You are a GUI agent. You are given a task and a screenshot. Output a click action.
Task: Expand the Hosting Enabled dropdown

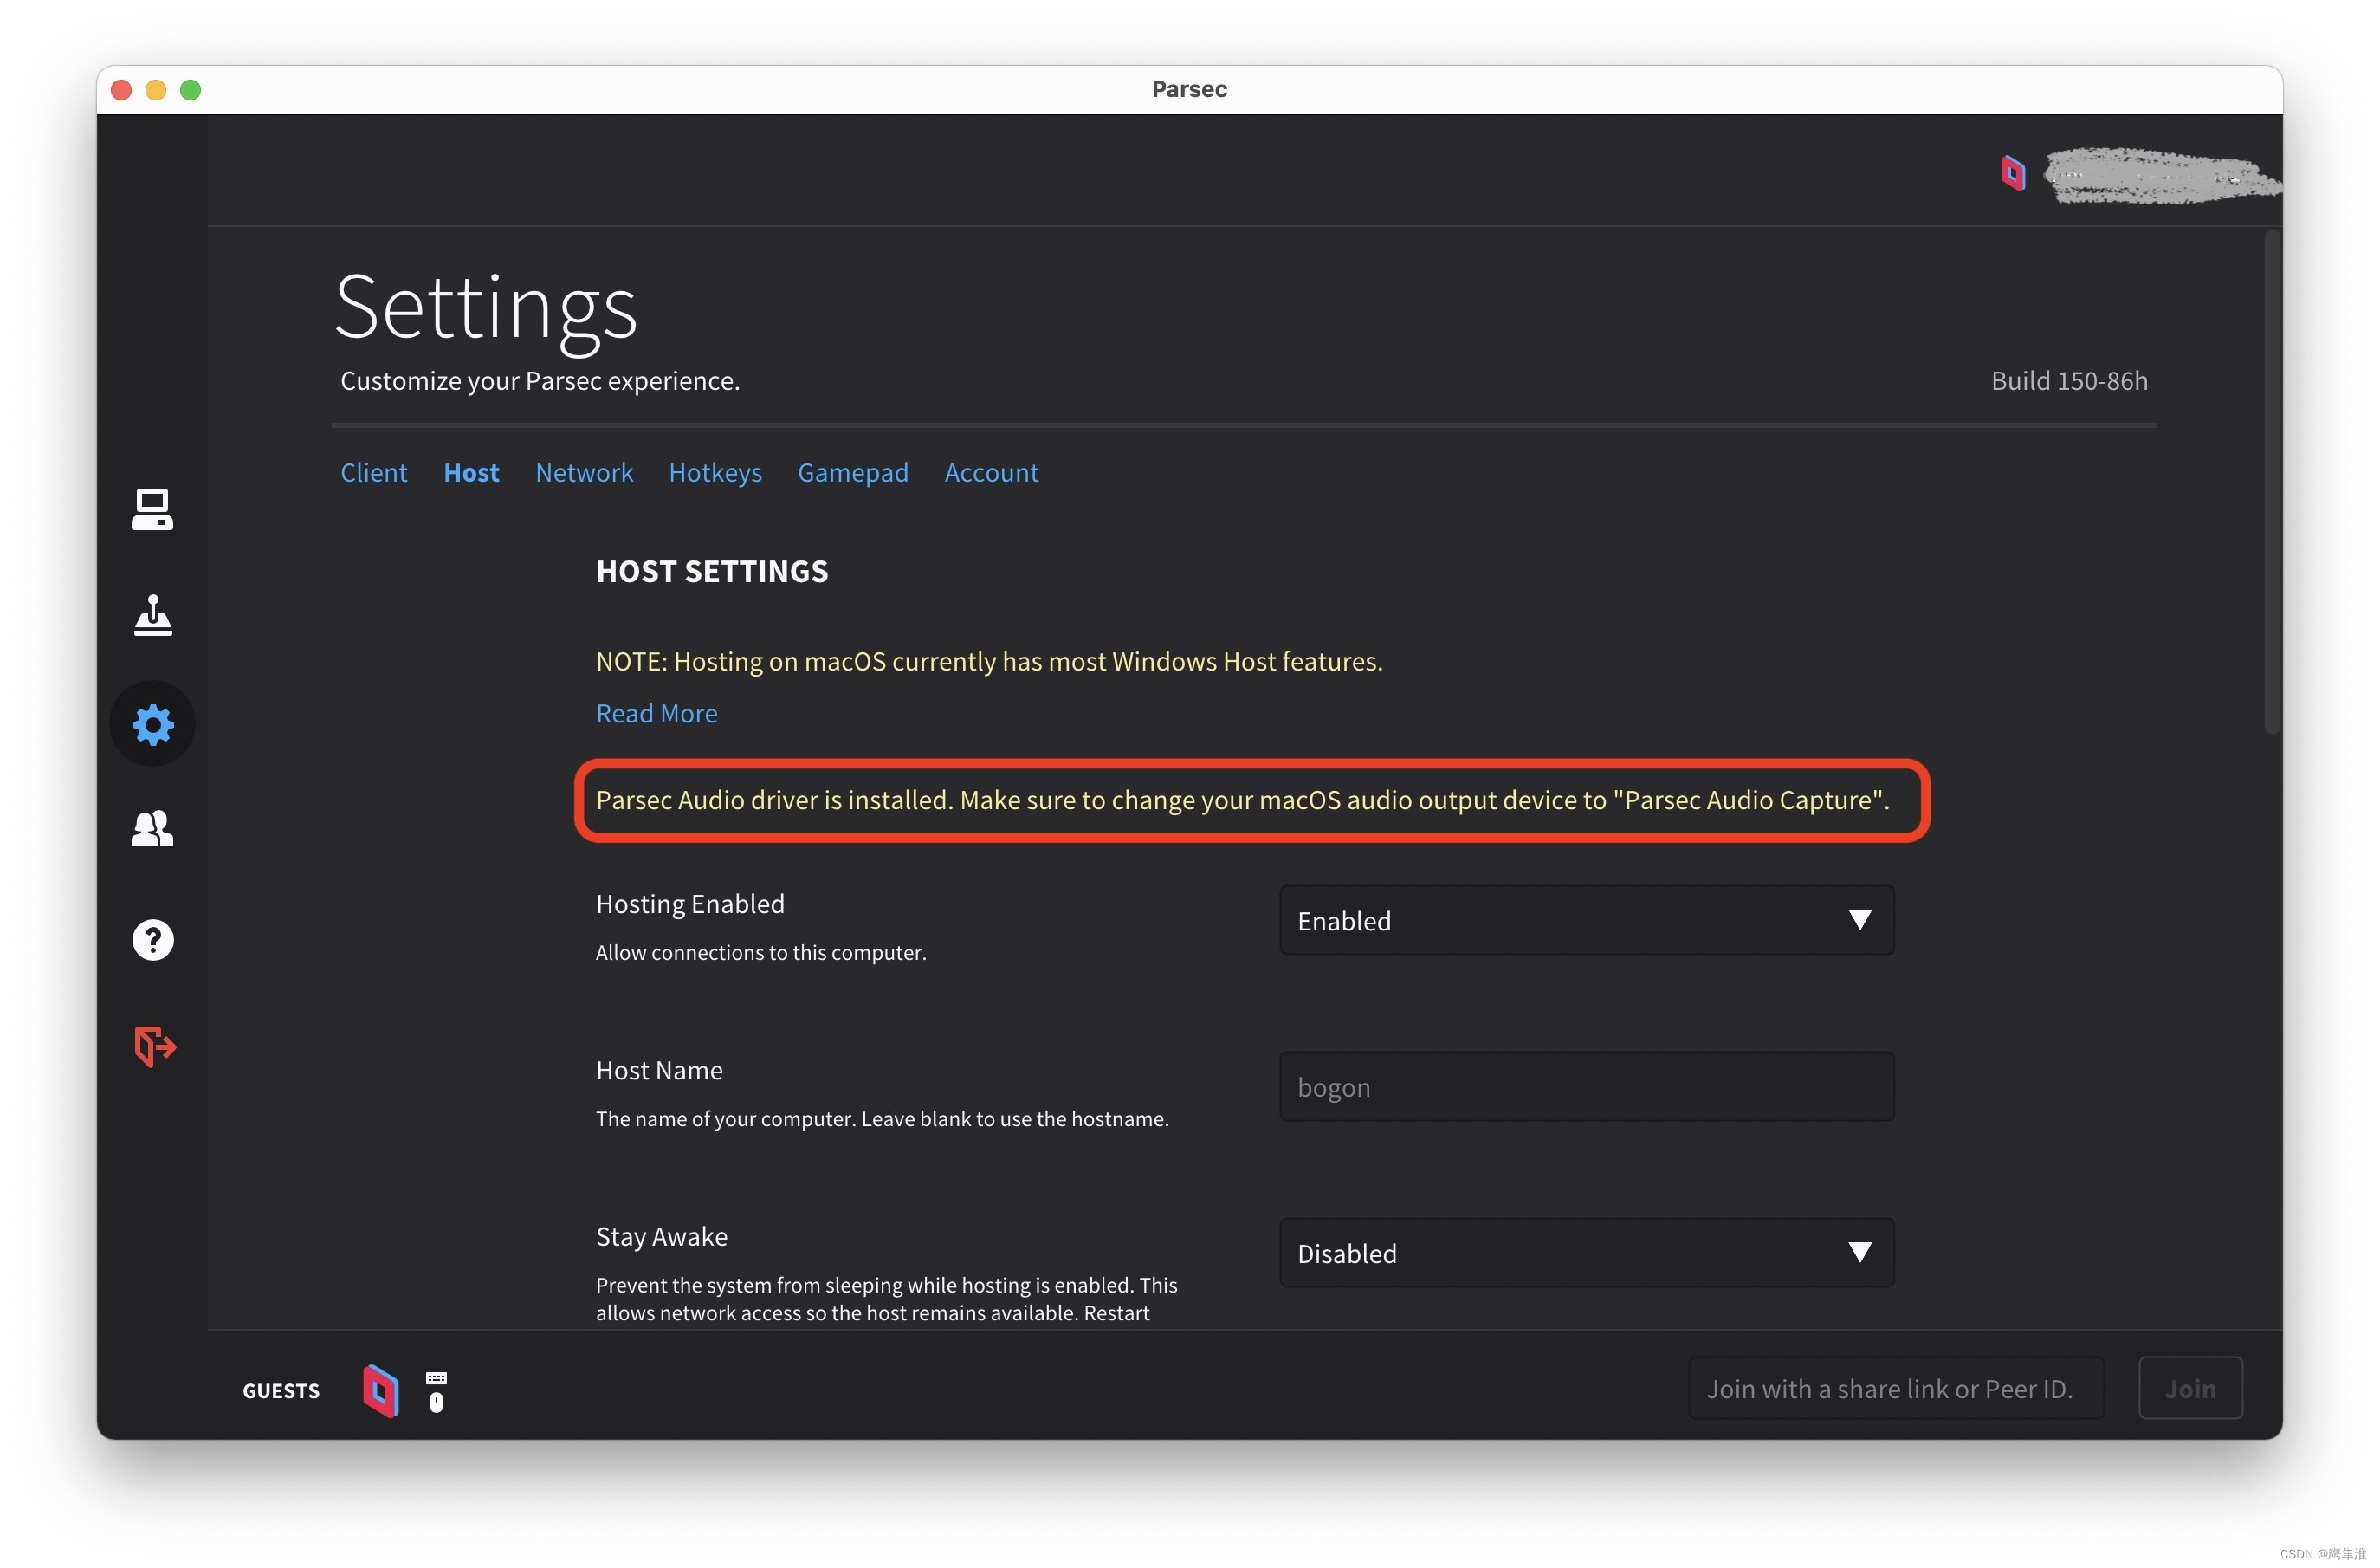tap(1586, 920)
